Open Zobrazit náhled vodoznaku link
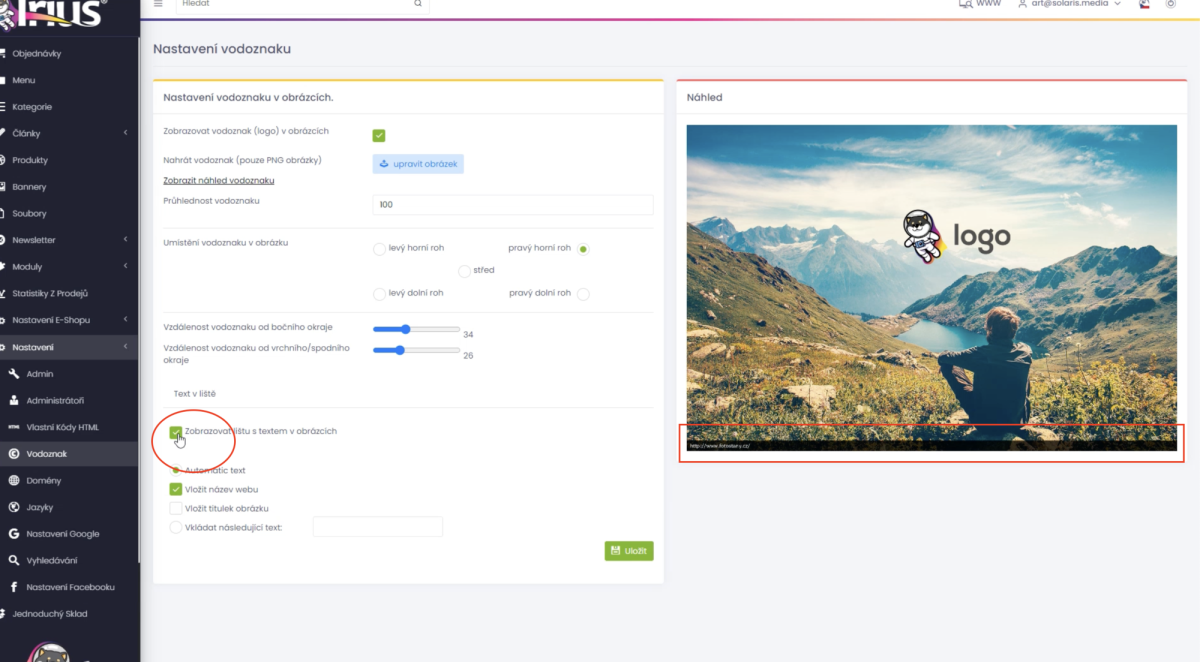 click(x=219, y=180)
